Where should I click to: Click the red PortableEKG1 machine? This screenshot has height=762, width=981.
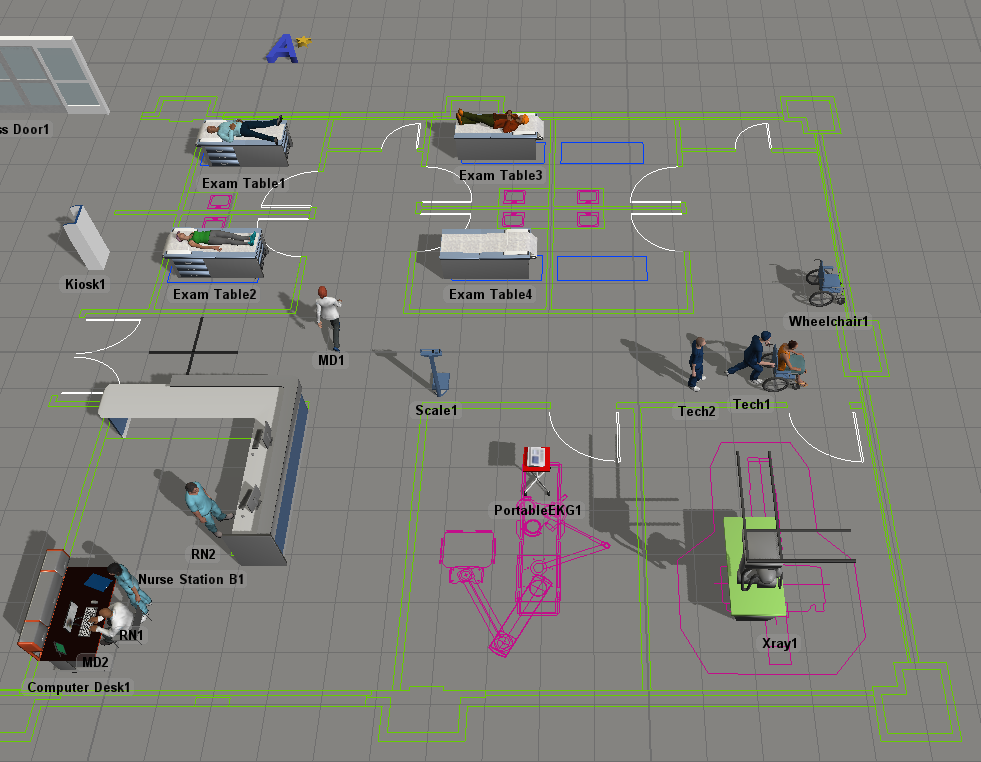pyautogui.click(x=537, y=459)
